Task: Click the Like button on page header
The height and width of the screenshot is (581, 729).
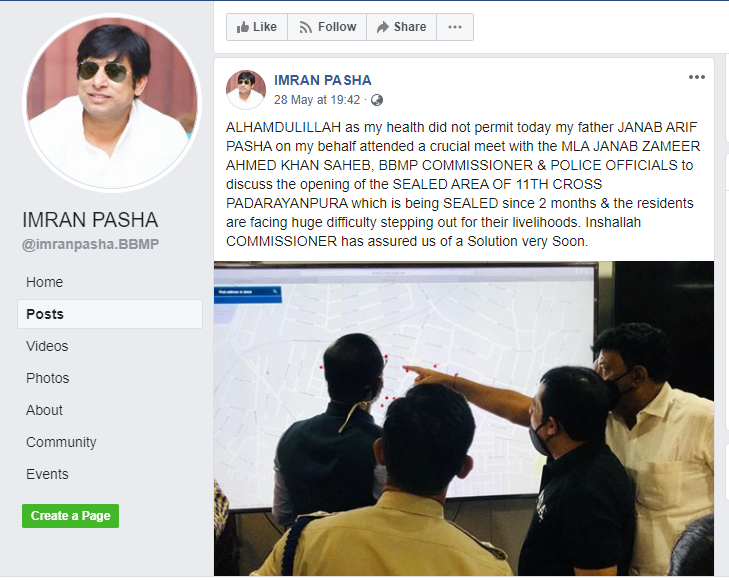Action: pos(257,27)
